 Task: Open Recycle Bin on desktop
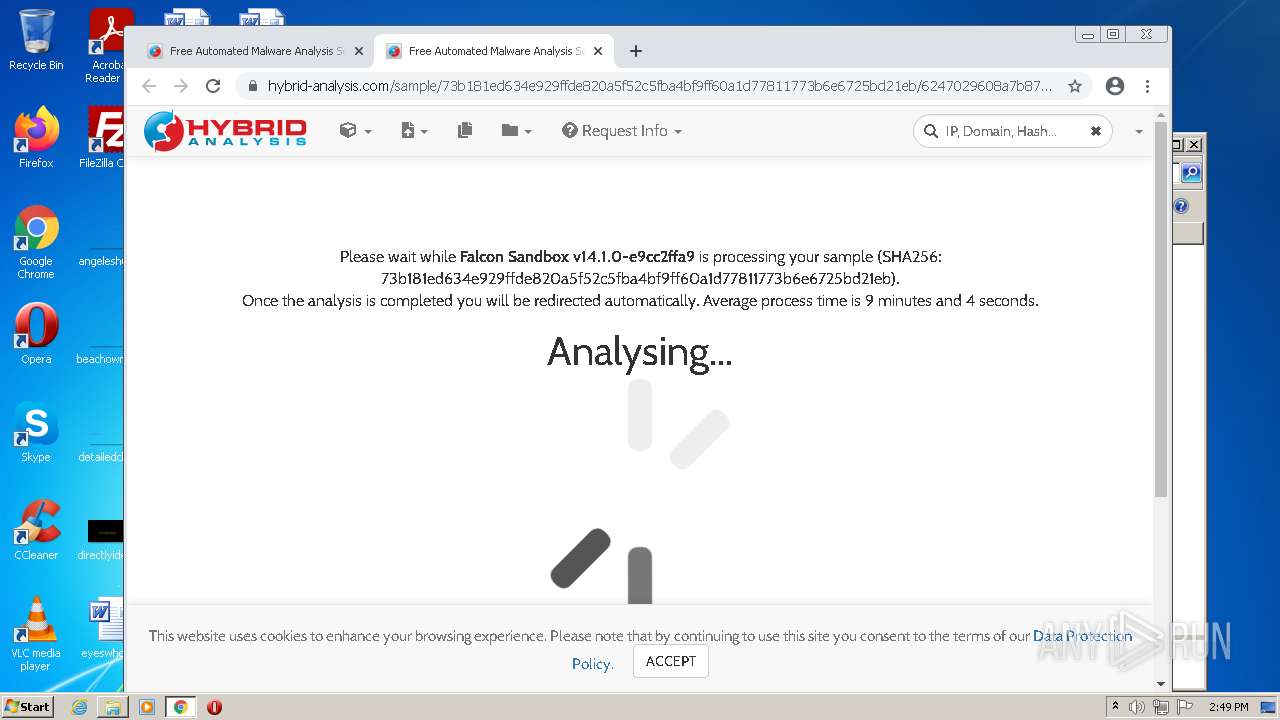36,40
